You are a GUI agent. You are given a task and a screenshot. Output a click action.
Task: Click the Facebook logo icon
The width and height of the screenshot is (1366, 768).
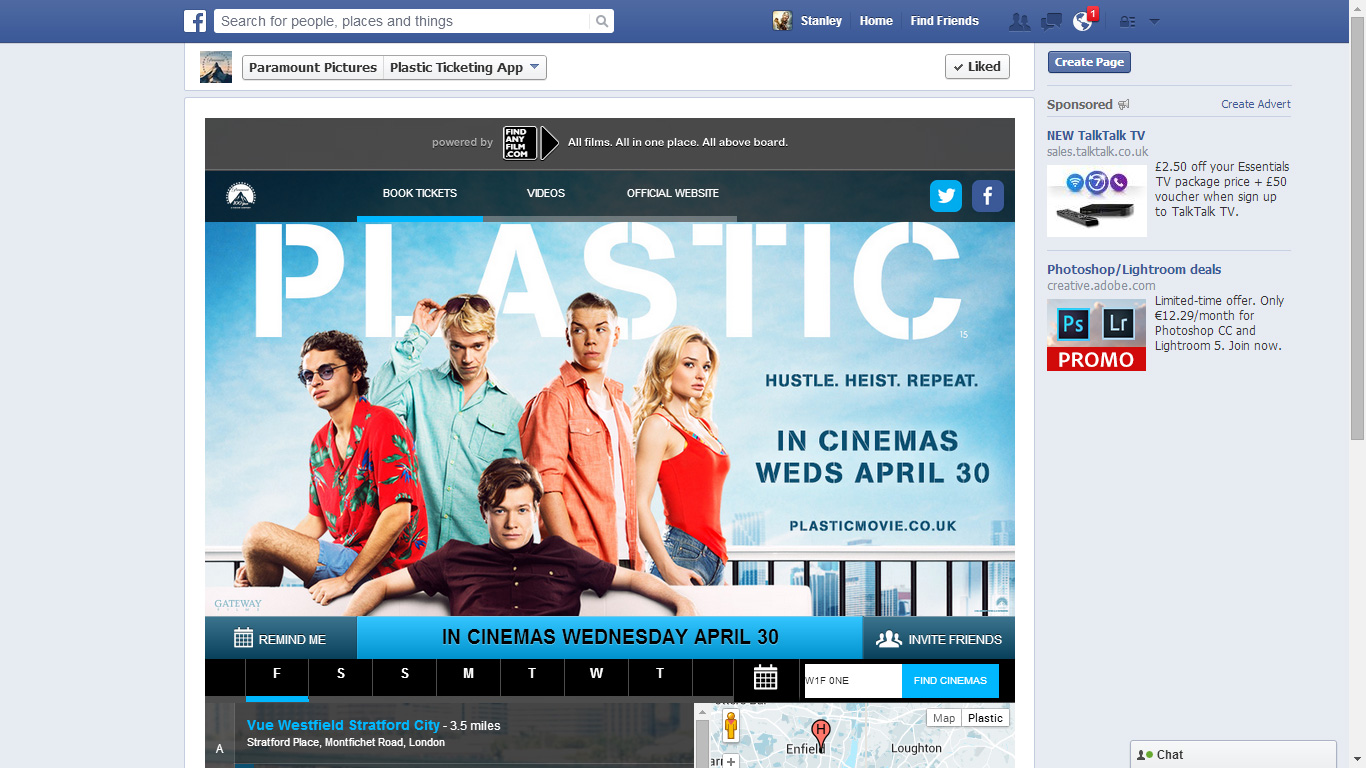click(195, 21)
